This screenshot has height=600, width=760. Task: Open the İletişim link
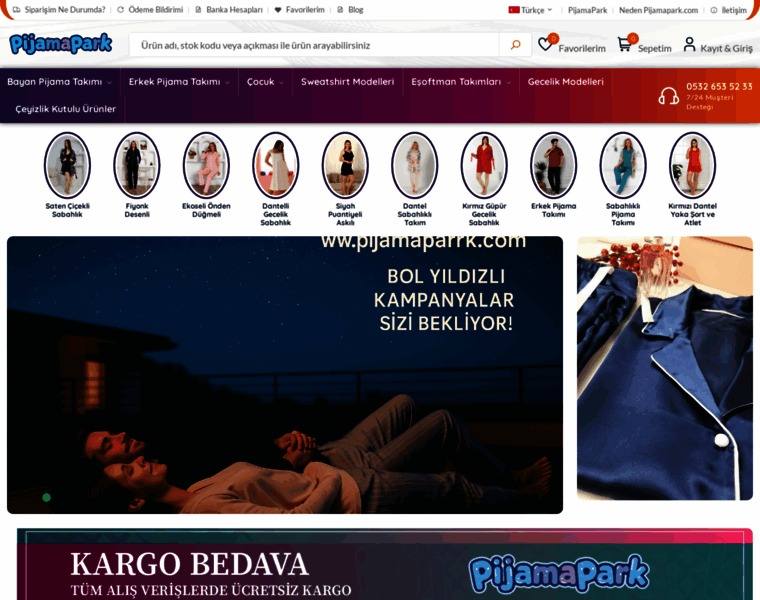point(734,10)
